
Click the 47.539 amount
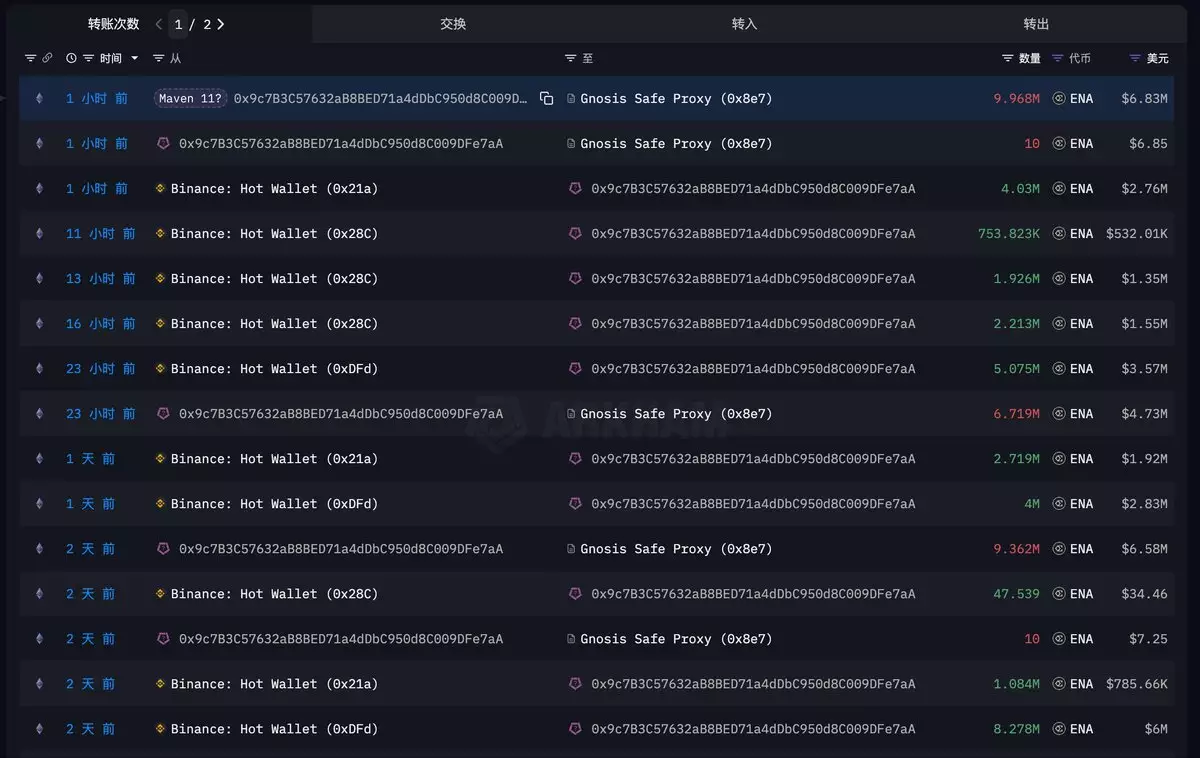pyautogui.click(x=1016, y=593)
